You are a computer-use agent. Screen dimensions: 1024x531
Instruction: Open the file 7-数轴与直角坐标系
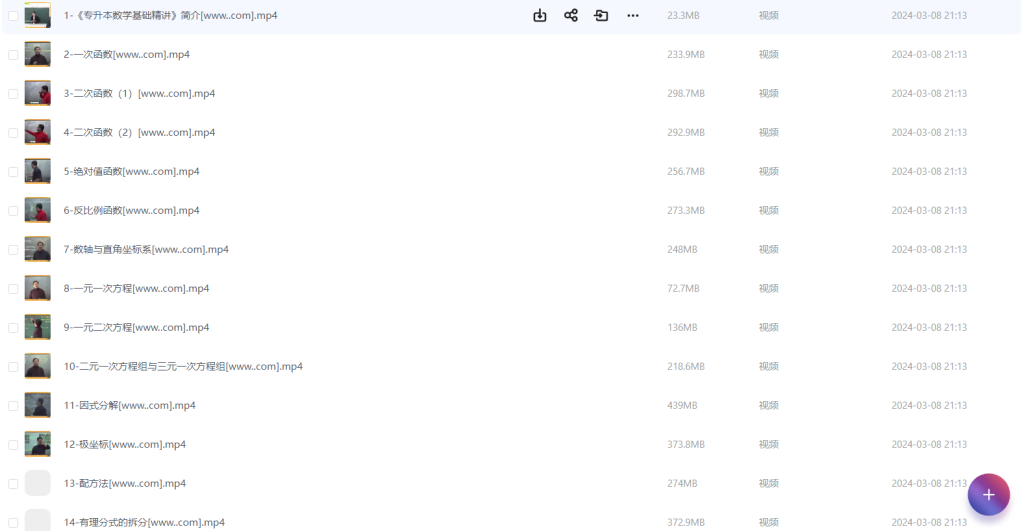click(146, 250)
